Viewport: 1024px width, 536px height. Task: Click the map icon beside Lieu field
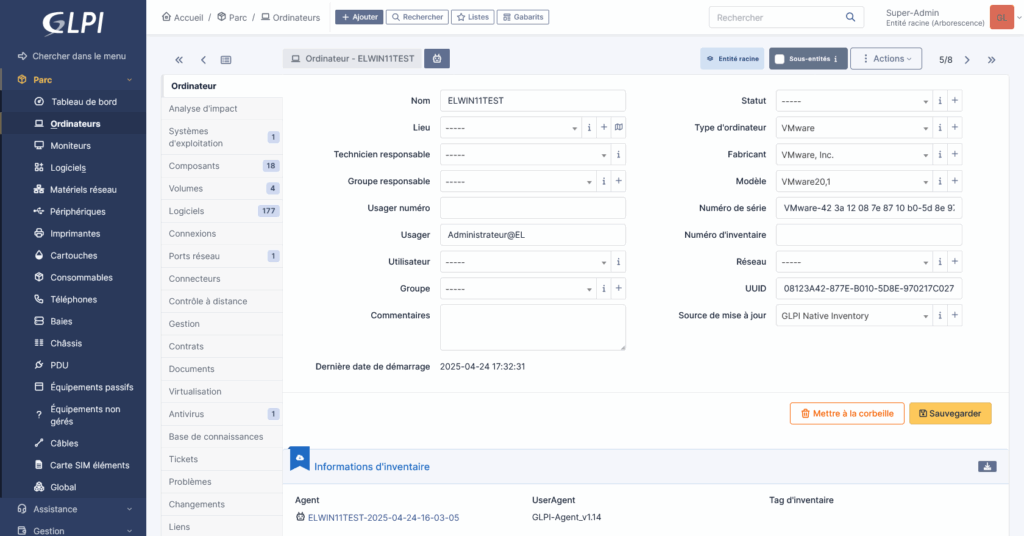click(x=619, y=128)
